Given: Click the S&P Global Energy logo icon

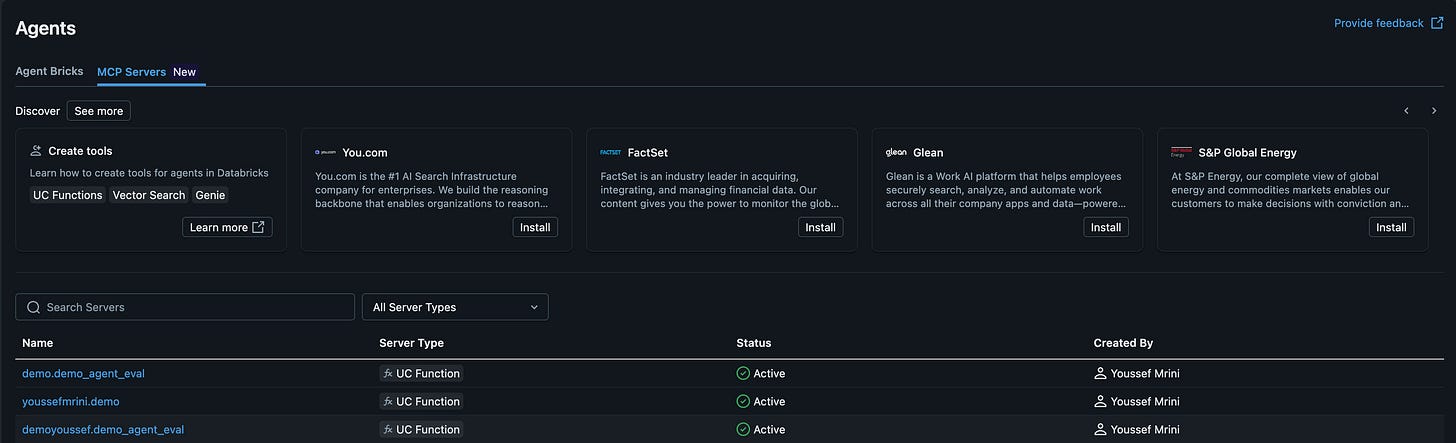Looking at the screenshot, I should pyautogui.click(x=1181, y=152).
